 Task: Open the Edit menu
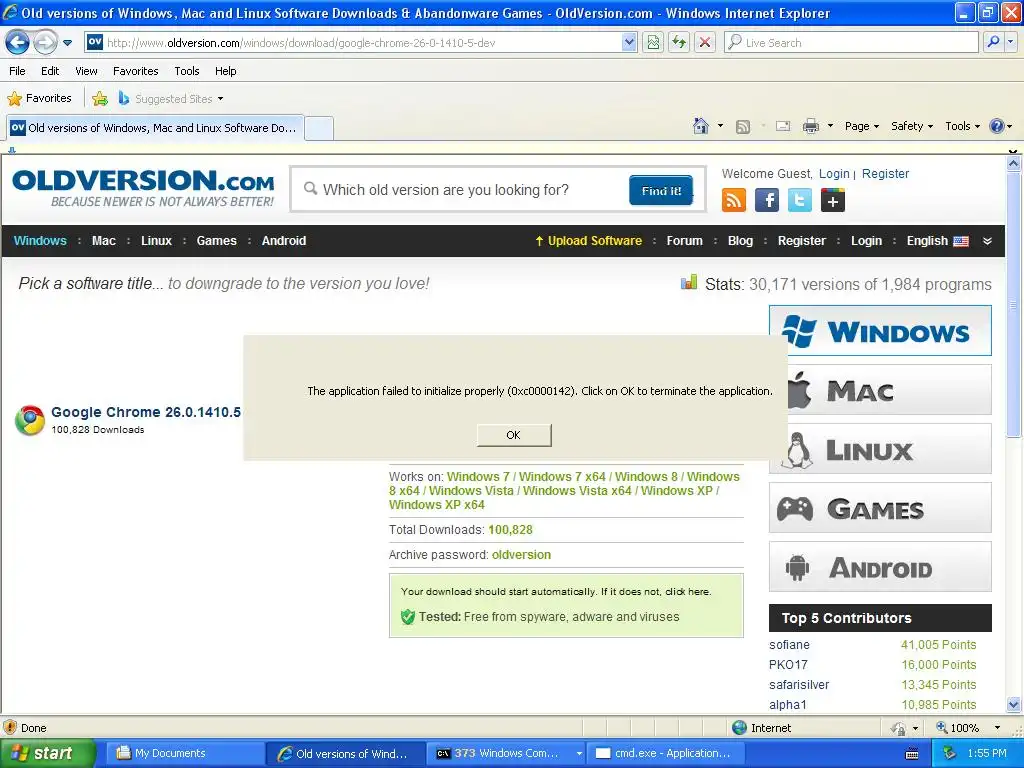(50, 71)
